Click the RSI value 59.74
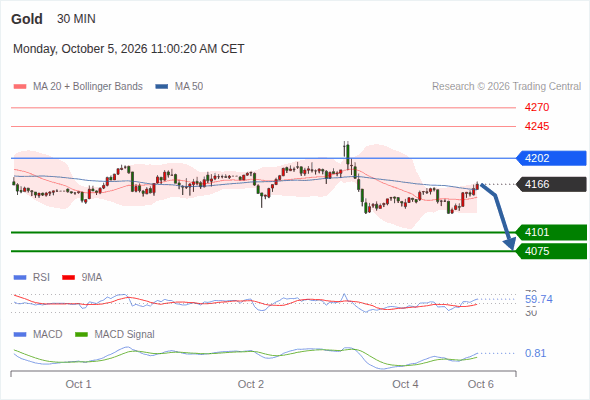This screenshot has width=590, height=400. coord(539,300)
